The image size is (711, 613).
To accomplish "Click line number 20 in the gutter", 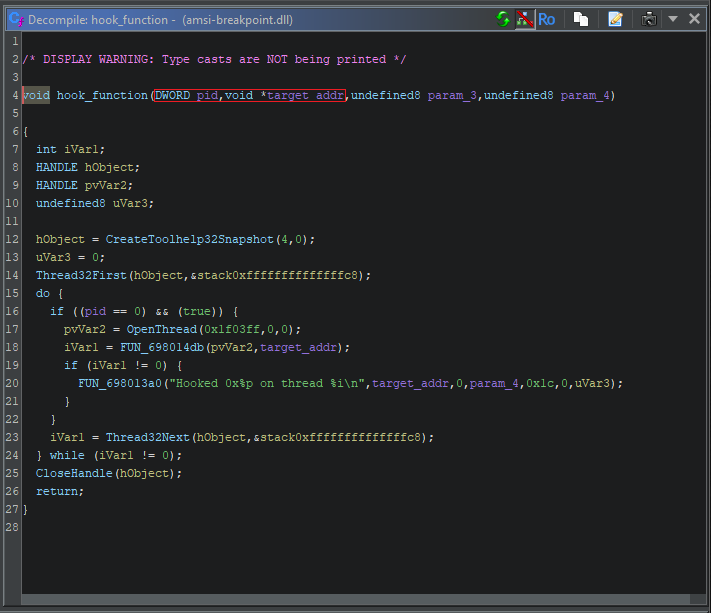I will point(12,383).
